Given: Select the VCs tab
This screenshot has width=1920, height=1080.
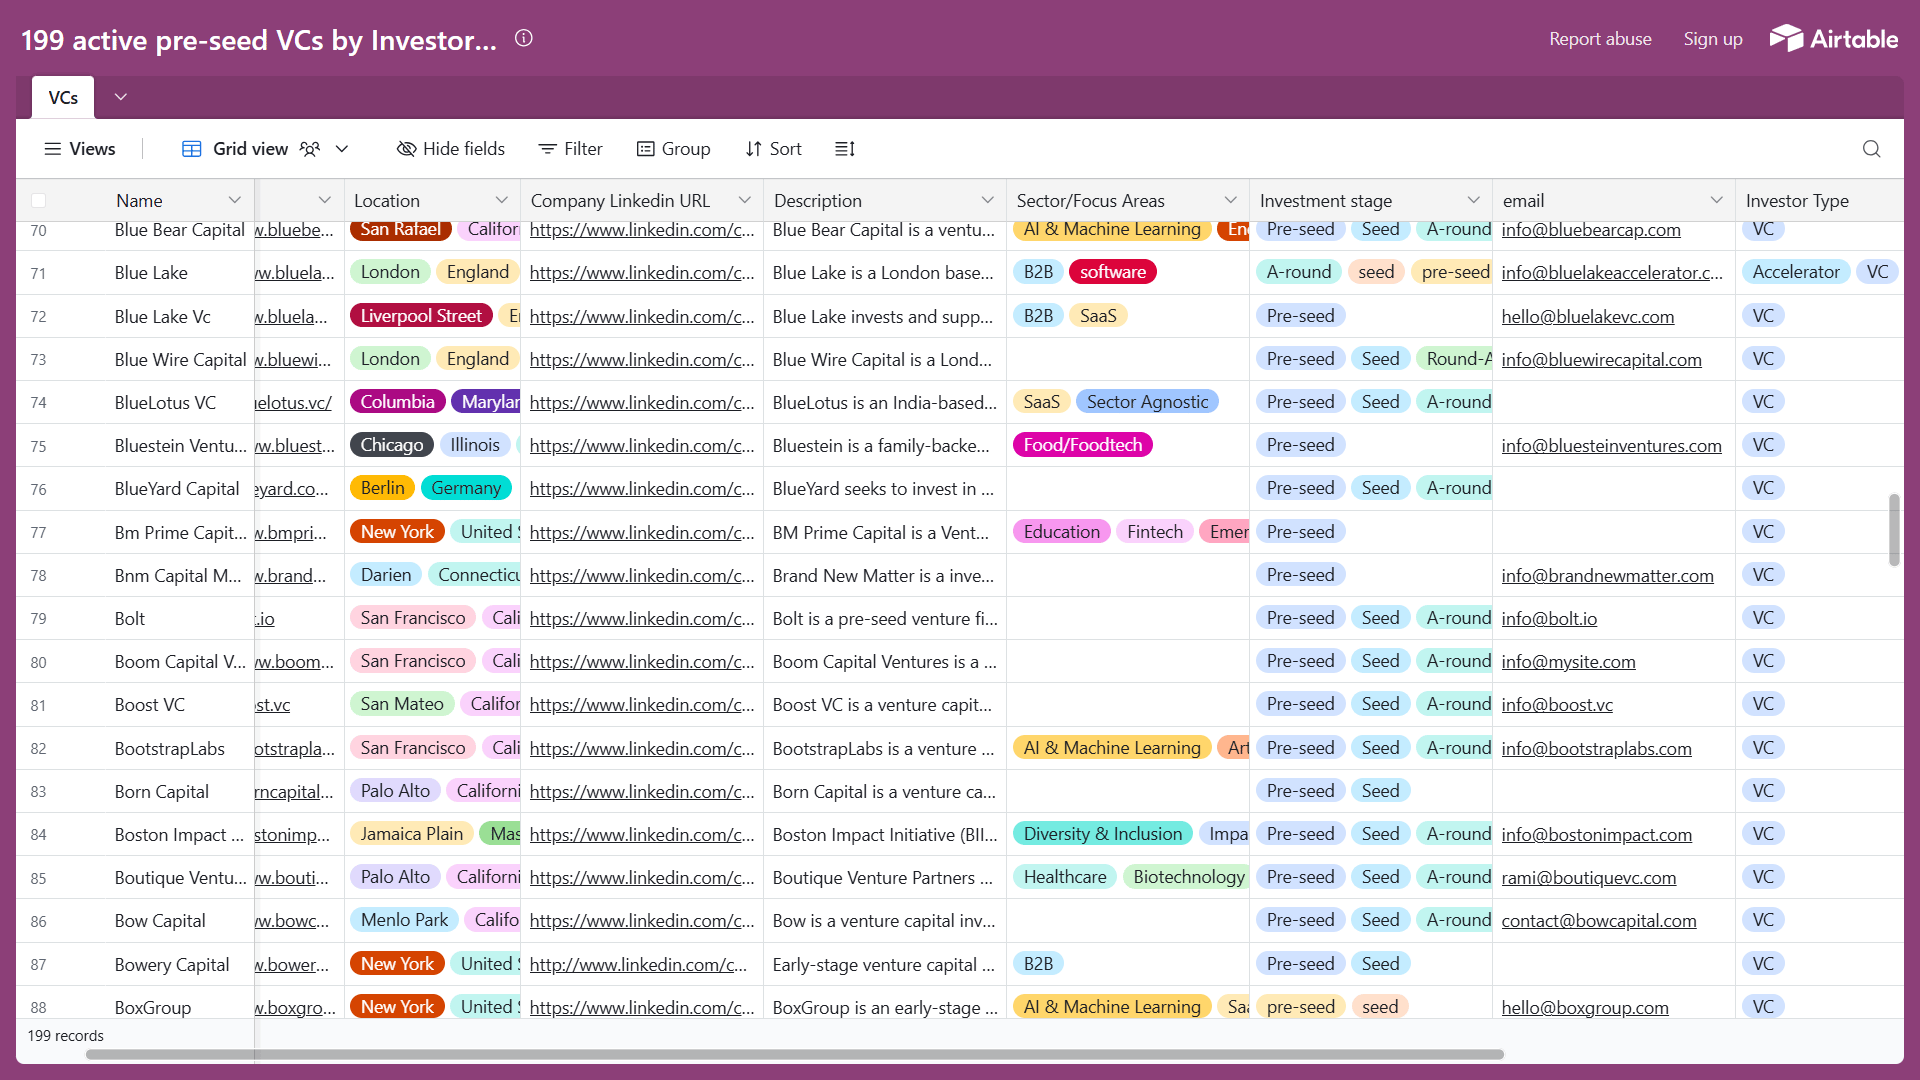Looking at the screenshot, I should point(63,98).
